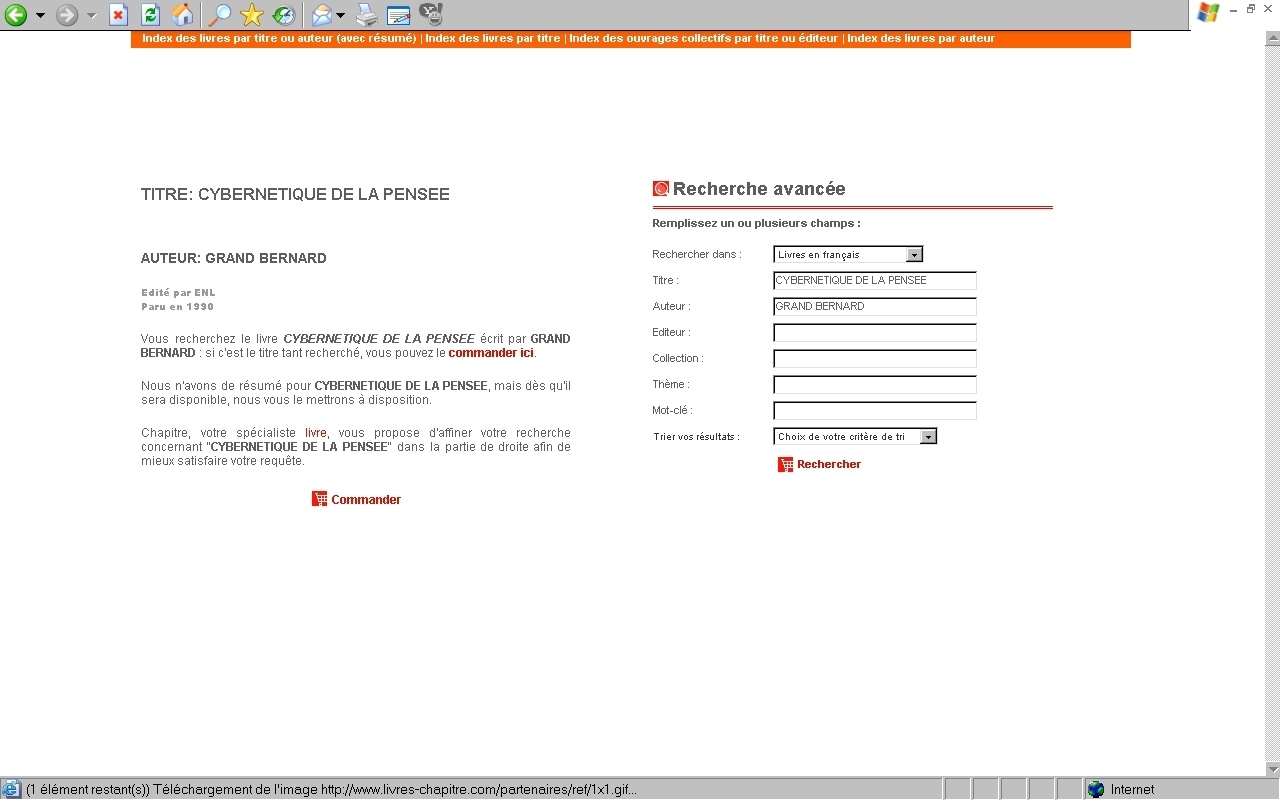Click the 'Remplissez un ou plusieurs champs' text
Viewport: 1280px width, 800px height.
click(x=756, y=223)
